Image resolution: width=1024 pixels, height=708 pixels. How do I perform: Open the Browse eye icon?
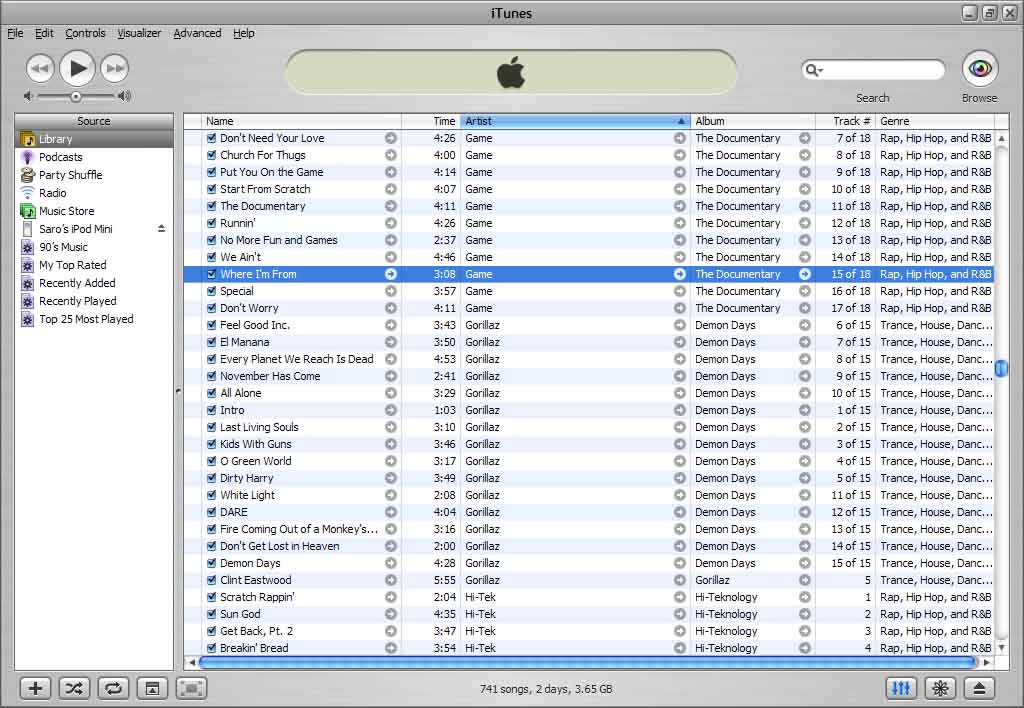980,69
